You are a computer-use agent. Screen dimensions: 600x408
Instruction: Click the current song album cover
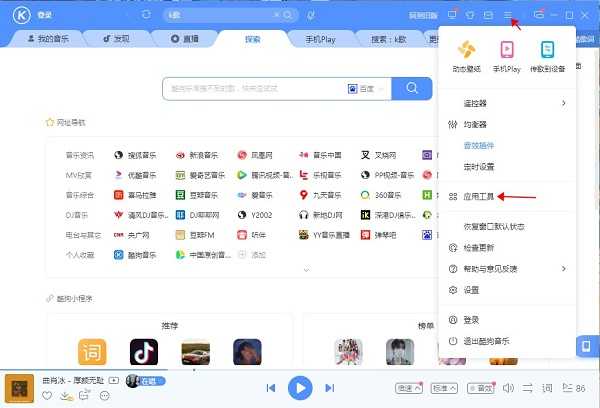click(x=20, y=388)
